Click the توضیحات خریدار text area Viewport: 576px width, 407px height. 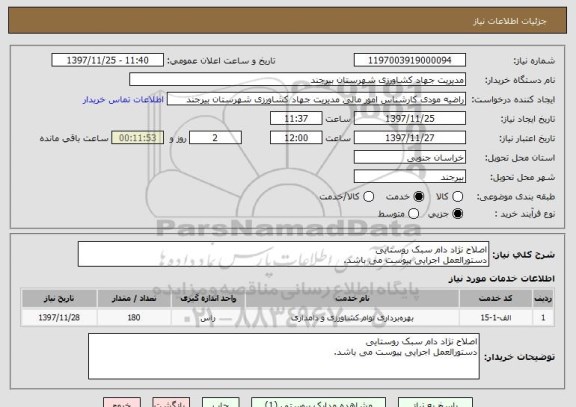click(284, 356)
